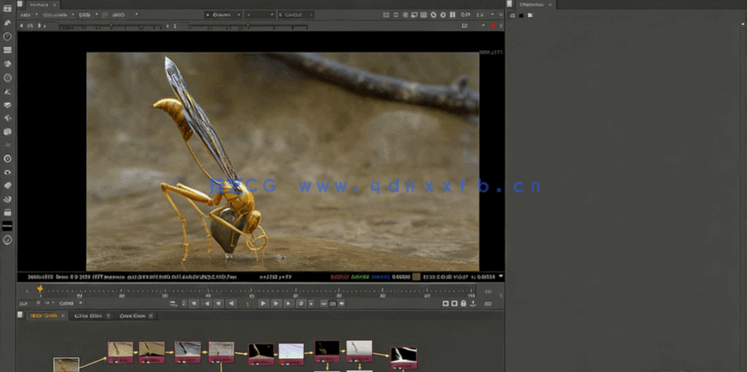Open the fourth dropdown in the viewer top bar

tap(124, 15)
